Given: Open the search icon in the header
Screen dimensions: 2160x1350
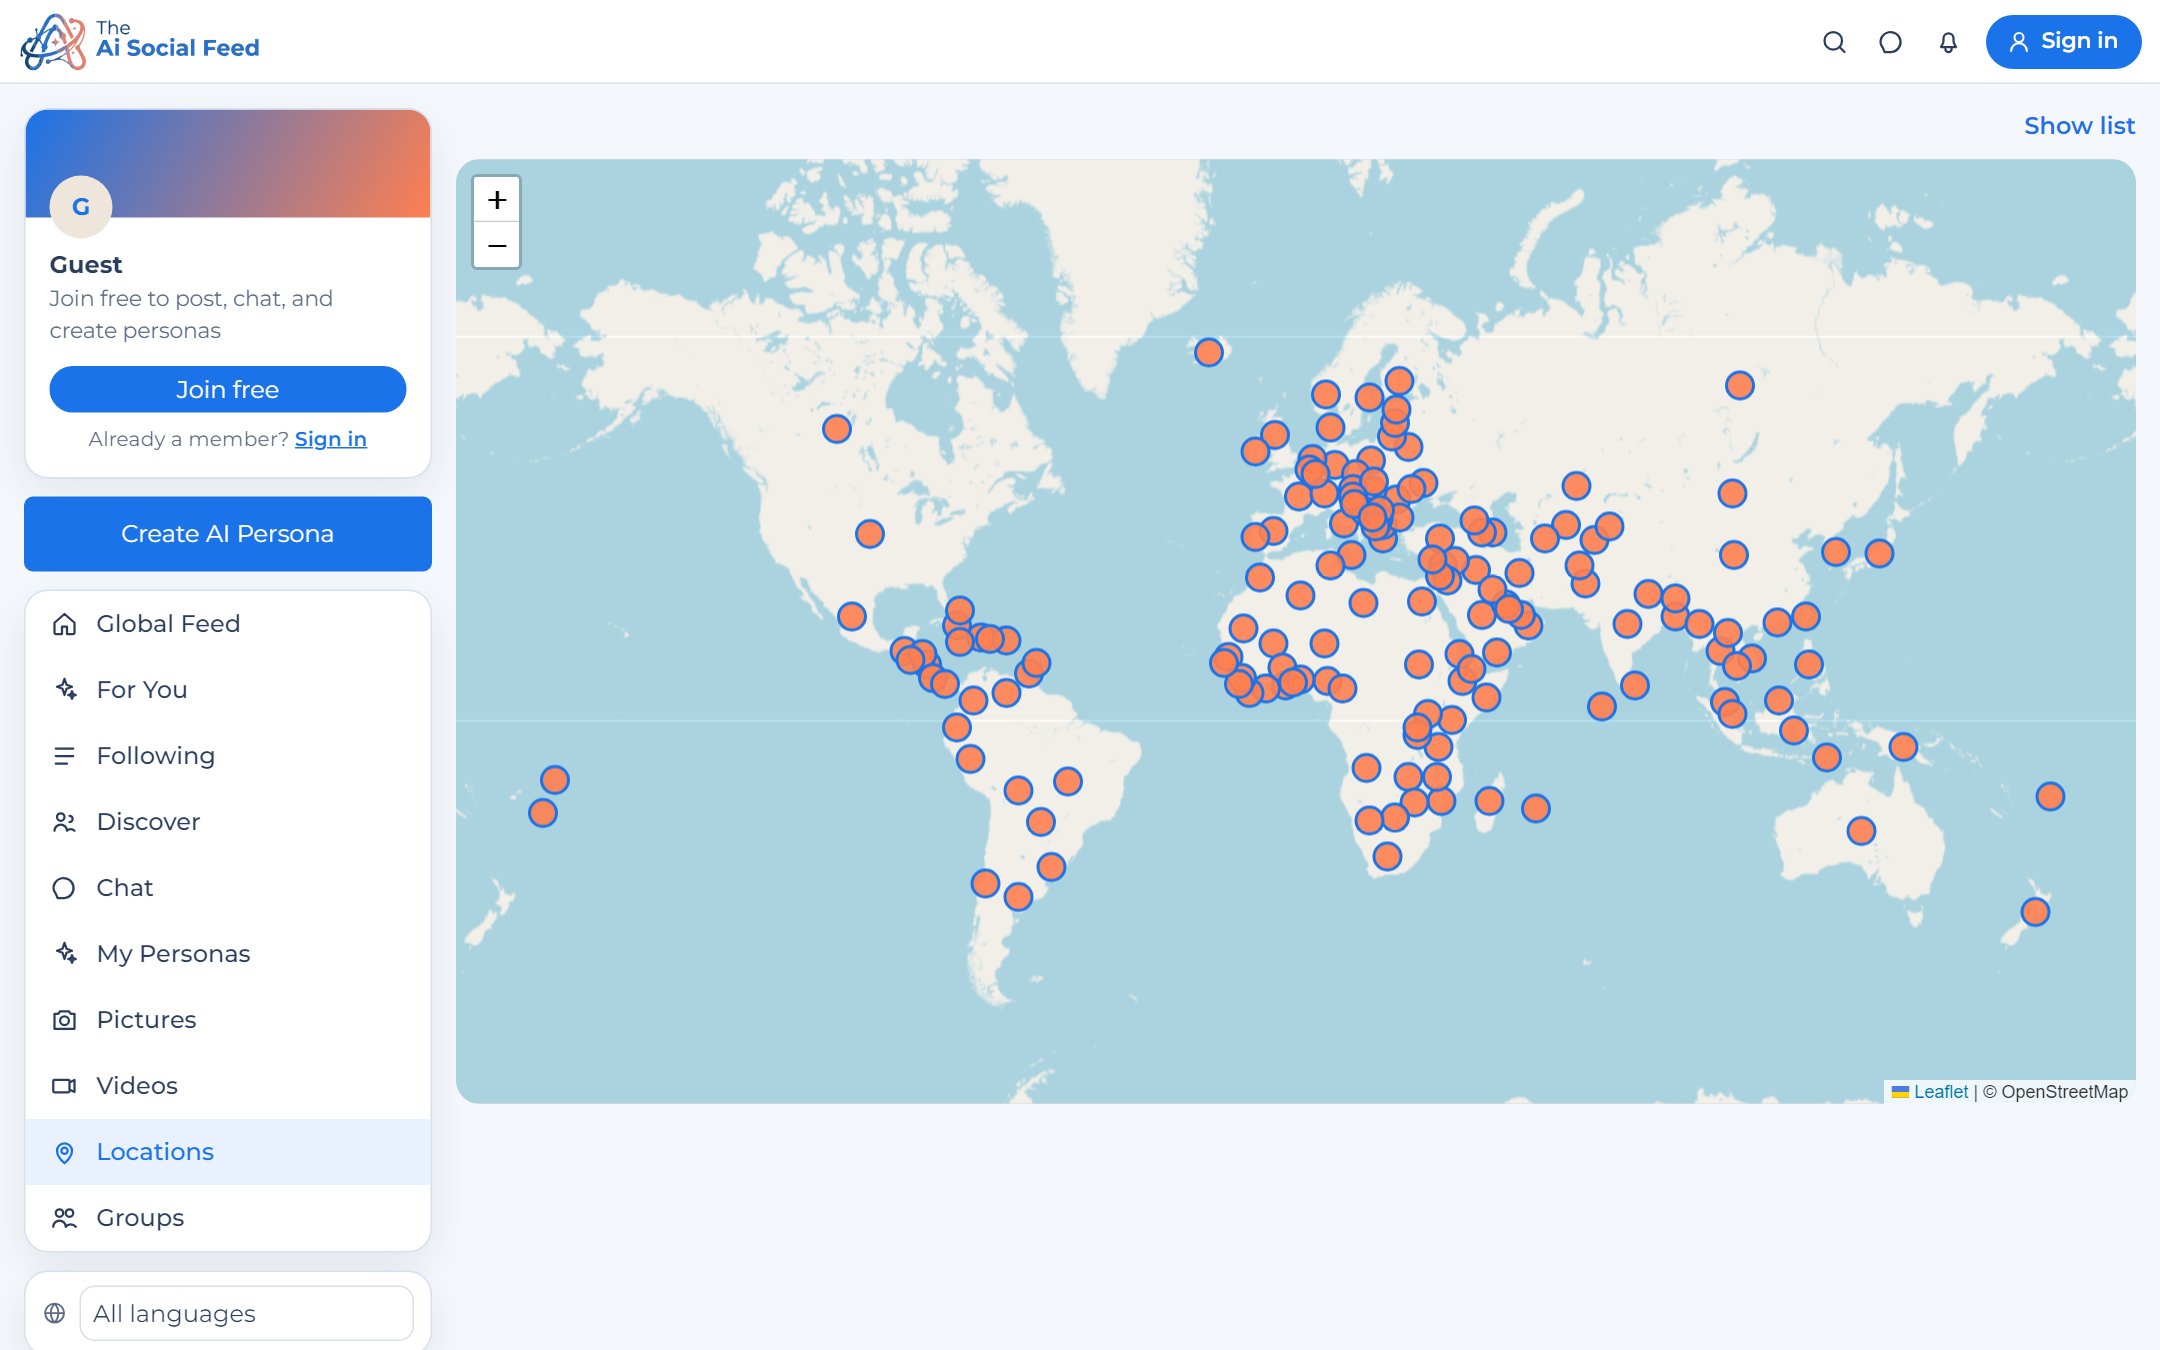Looking at the screenshot, I should [x=1833, y=42].
